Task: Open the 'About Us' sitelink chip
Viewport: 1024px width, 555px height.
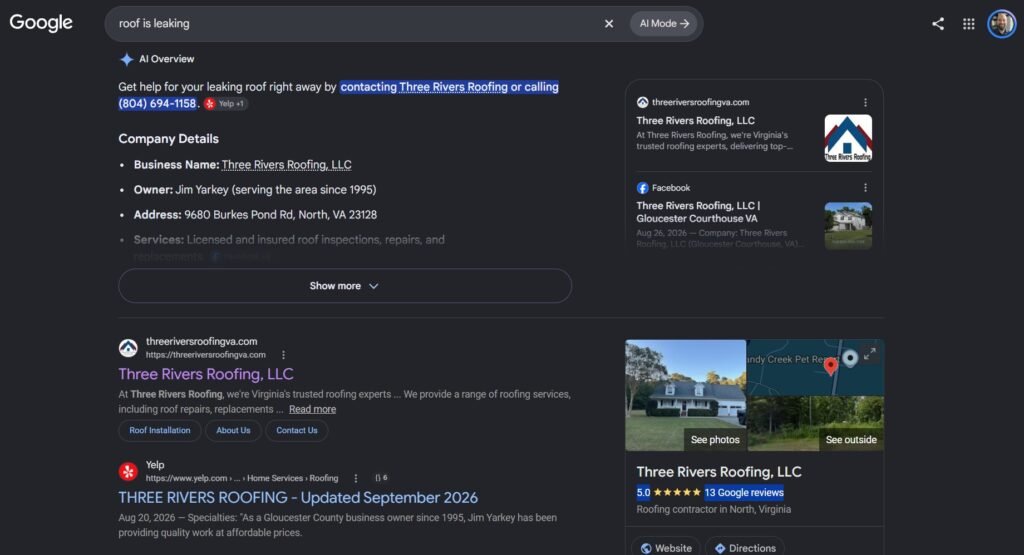Action: click(x=233, y=430)
